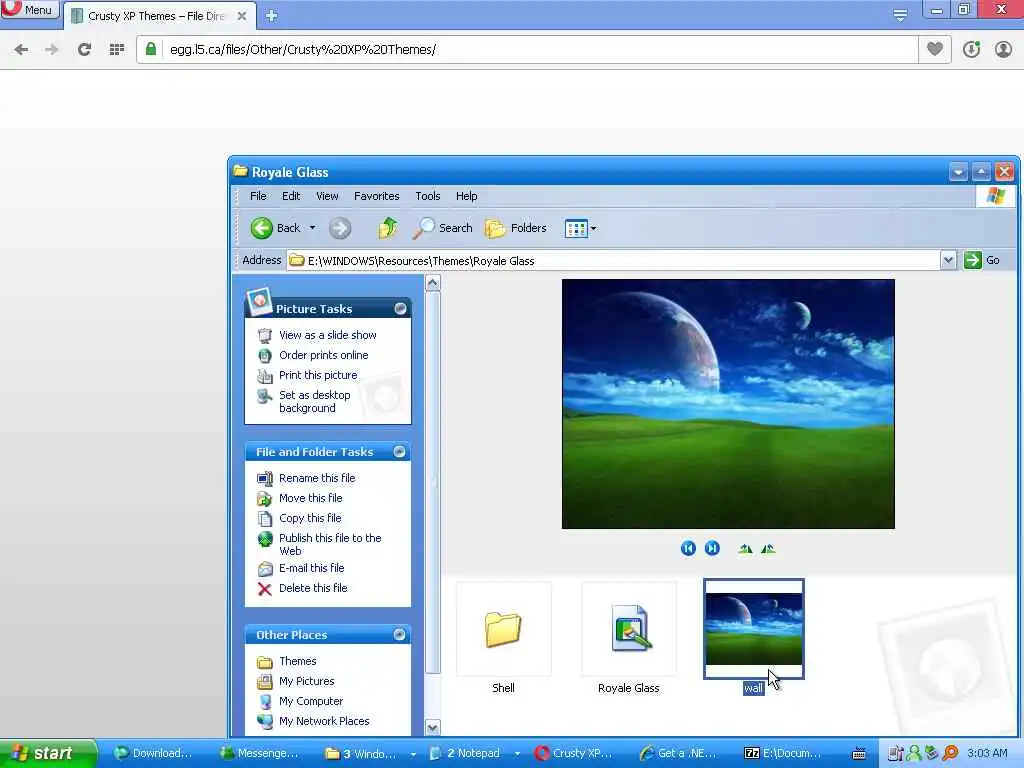Click the green padlock security icon

tap(151, 49)
